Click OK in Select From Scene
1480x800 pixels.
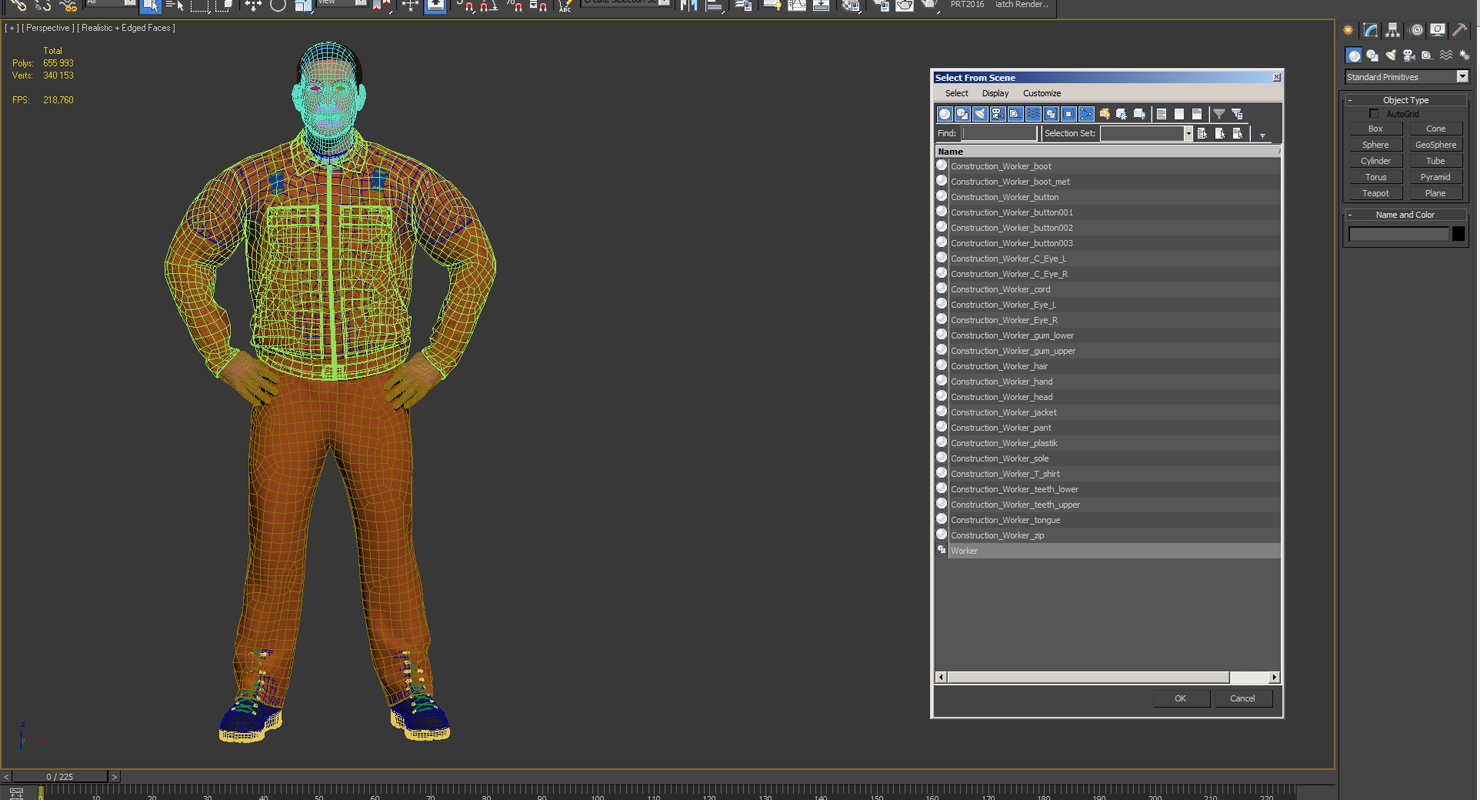pyautogui.click(x=1180, y=699)
